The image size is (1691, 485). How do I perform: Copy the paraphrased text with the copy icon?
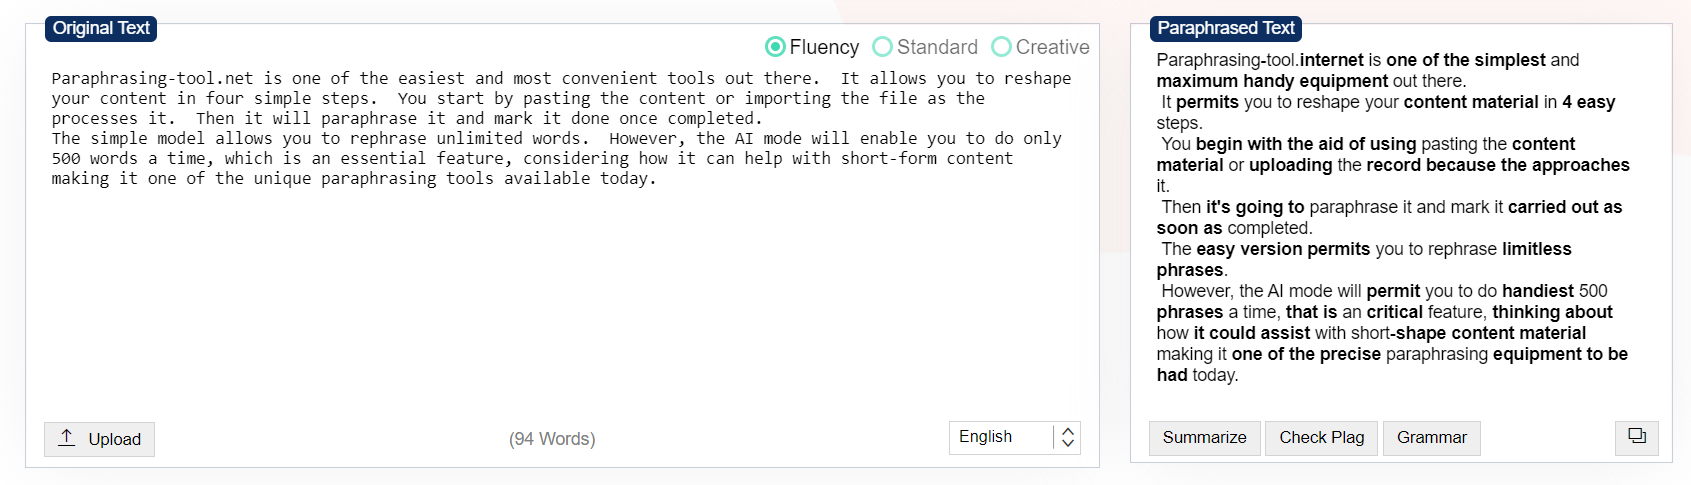tap(1637, 437)
